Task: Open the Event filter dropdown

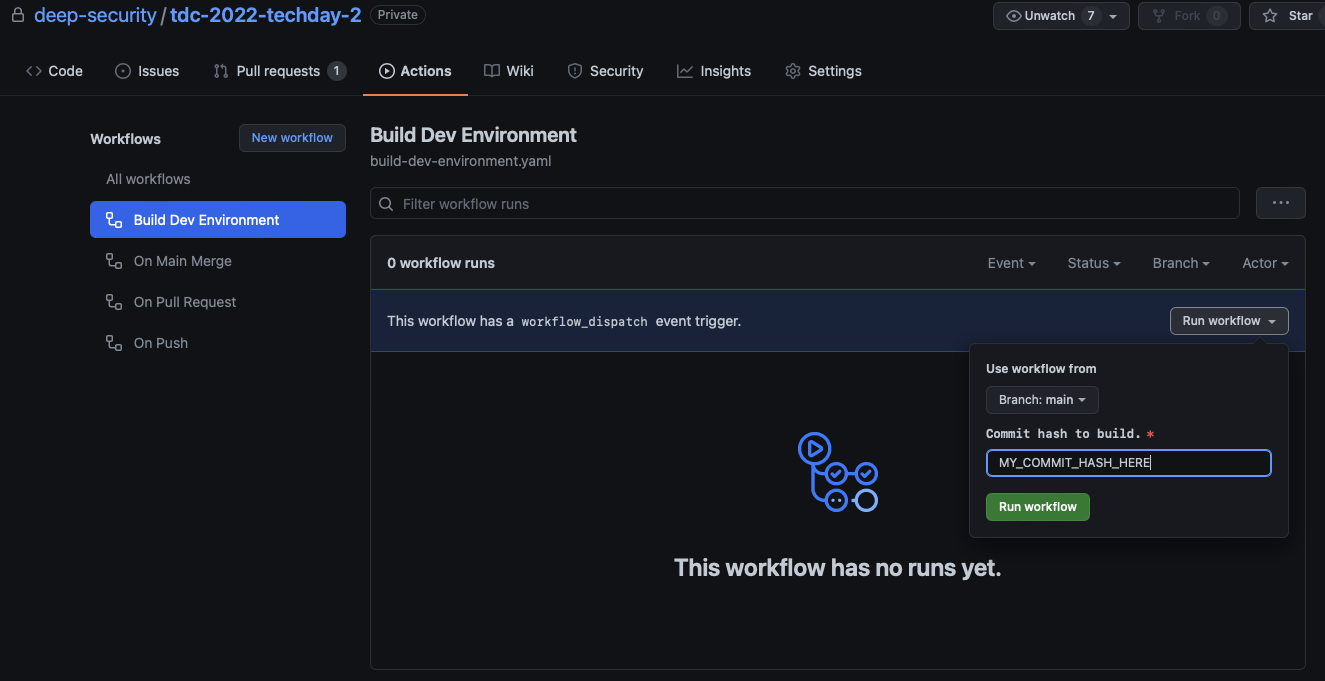Action: click(1011, 263)
